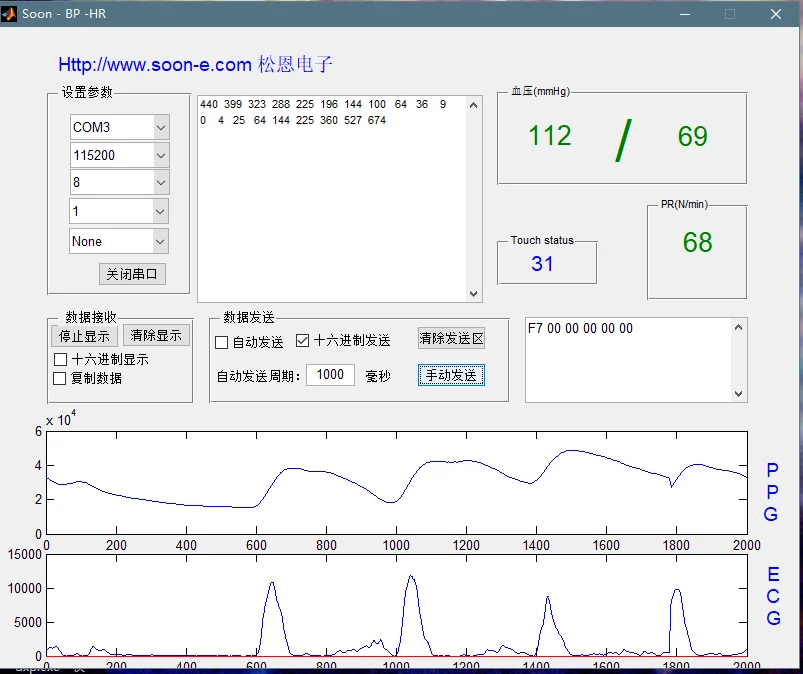Click the send area scrollbar up arrow

739,327
